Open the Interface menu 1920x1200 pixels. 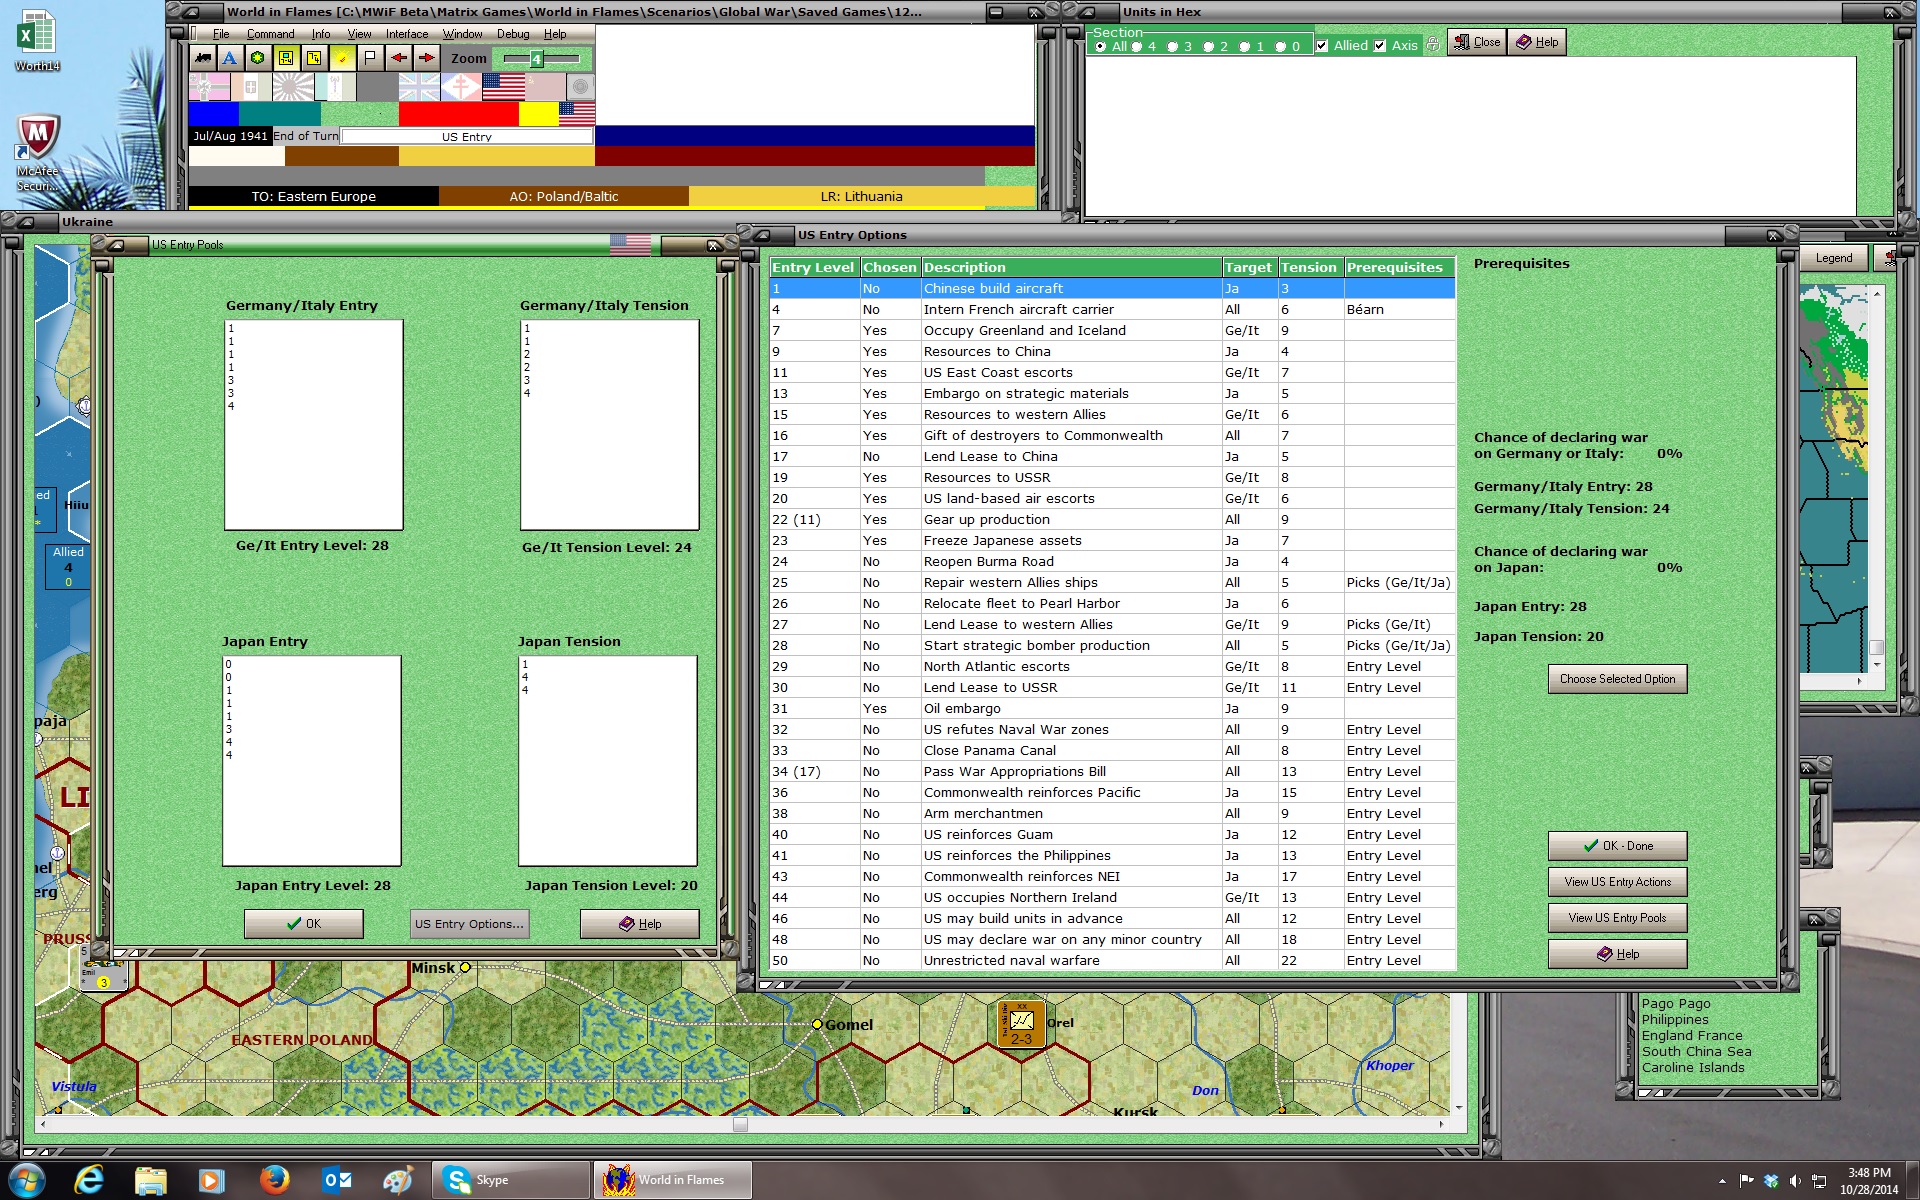pyautogui.click(x=407, y=34)
